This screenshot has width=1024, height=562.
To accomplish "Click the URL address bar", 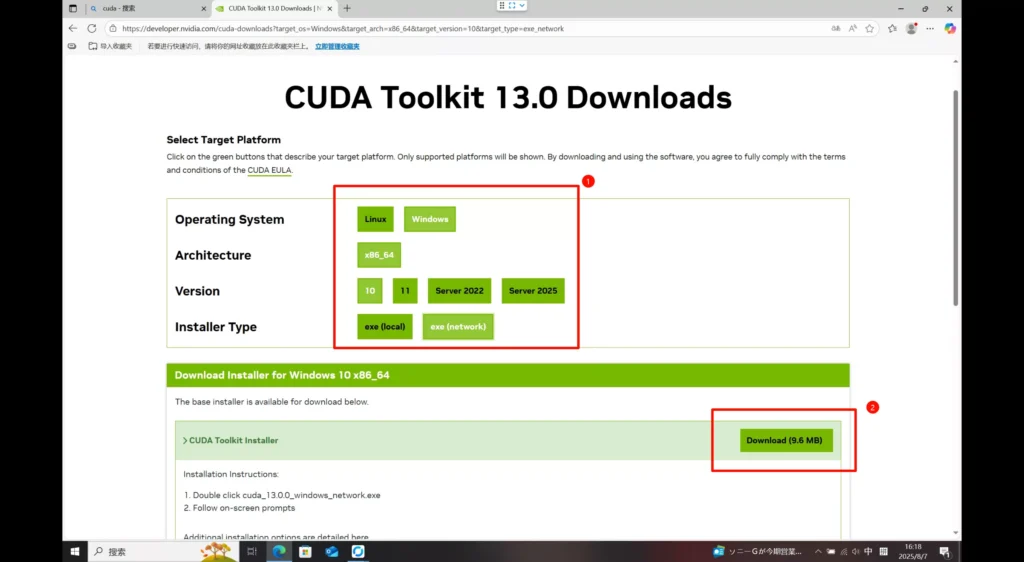I will pos(450,29).
